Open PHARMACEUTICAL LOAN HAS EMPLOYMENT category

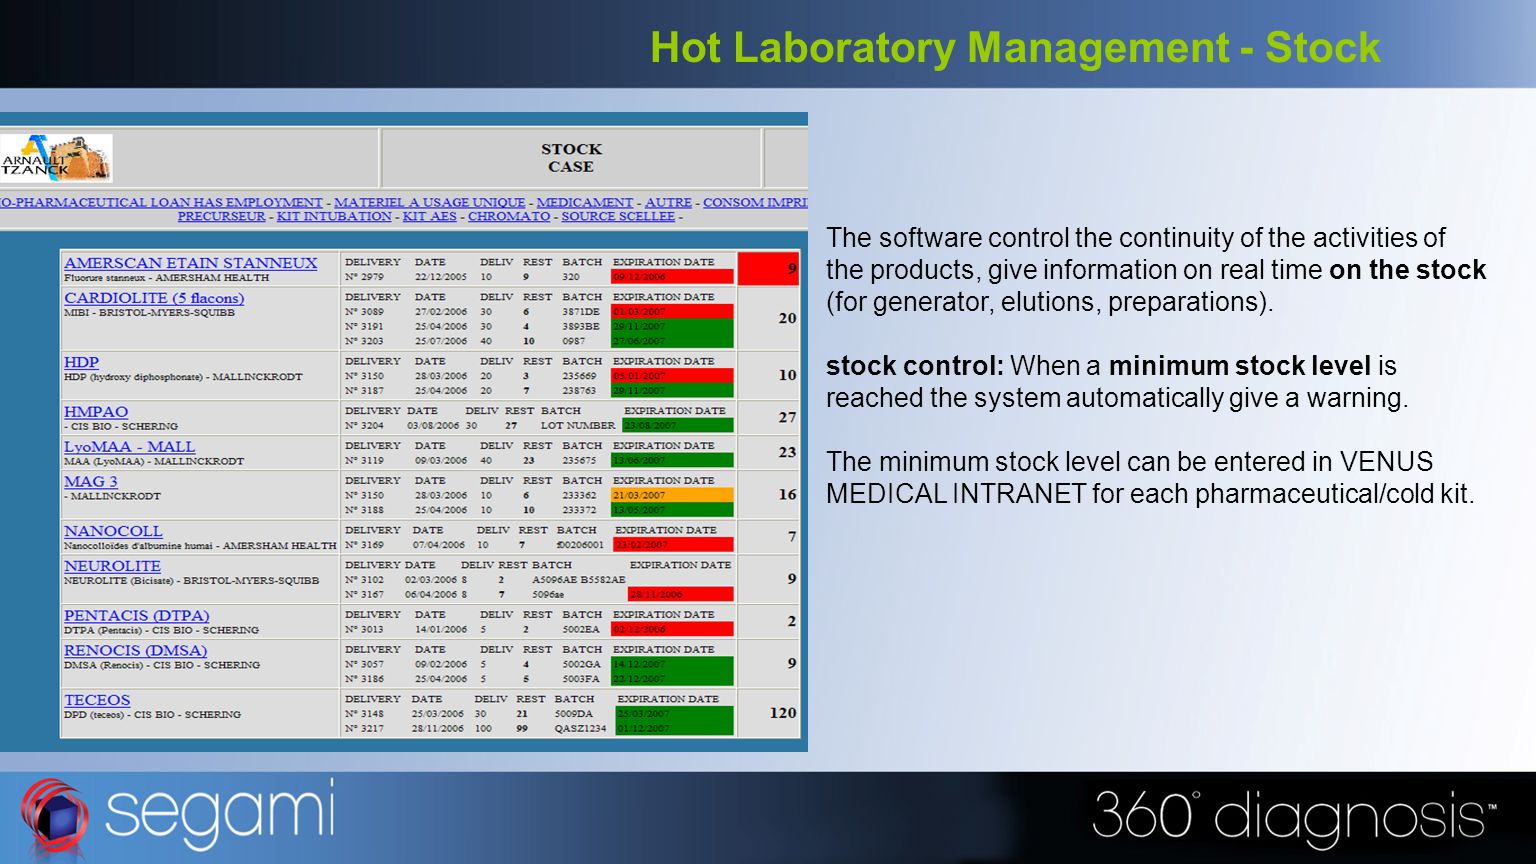(x=161, y=202)
